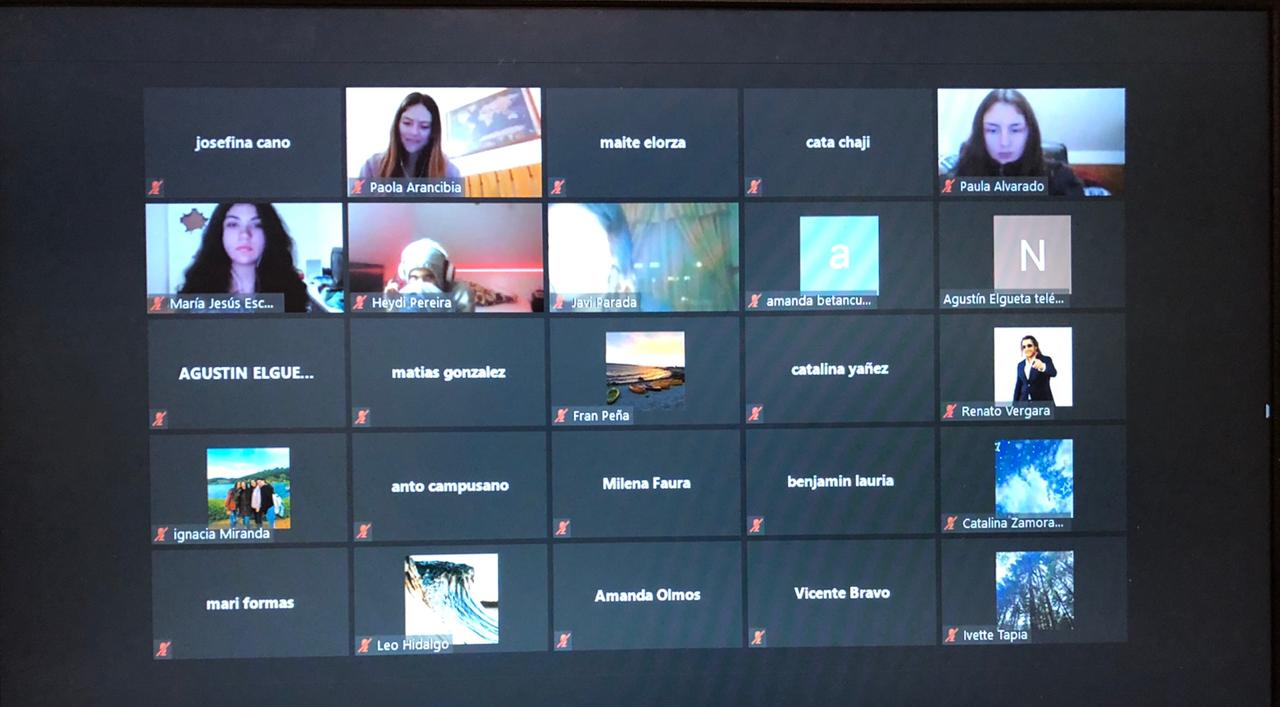Select Paola Arancibia's video feed
The width and height of the screenshot is (1280, 707).
tap(443, 135)
